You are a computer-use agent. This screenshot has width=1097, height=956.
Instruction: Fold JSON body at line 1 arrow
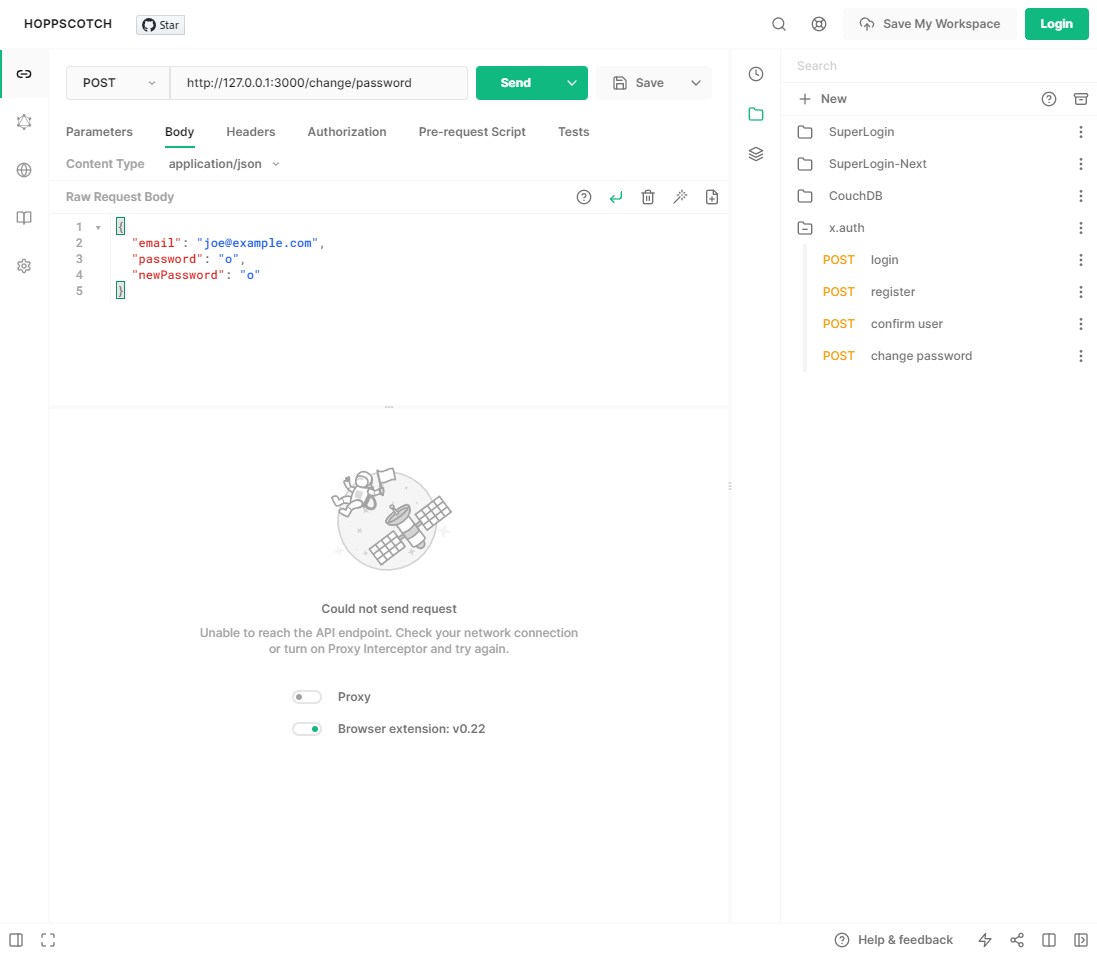pyautogui.click(x=98, y=227)
